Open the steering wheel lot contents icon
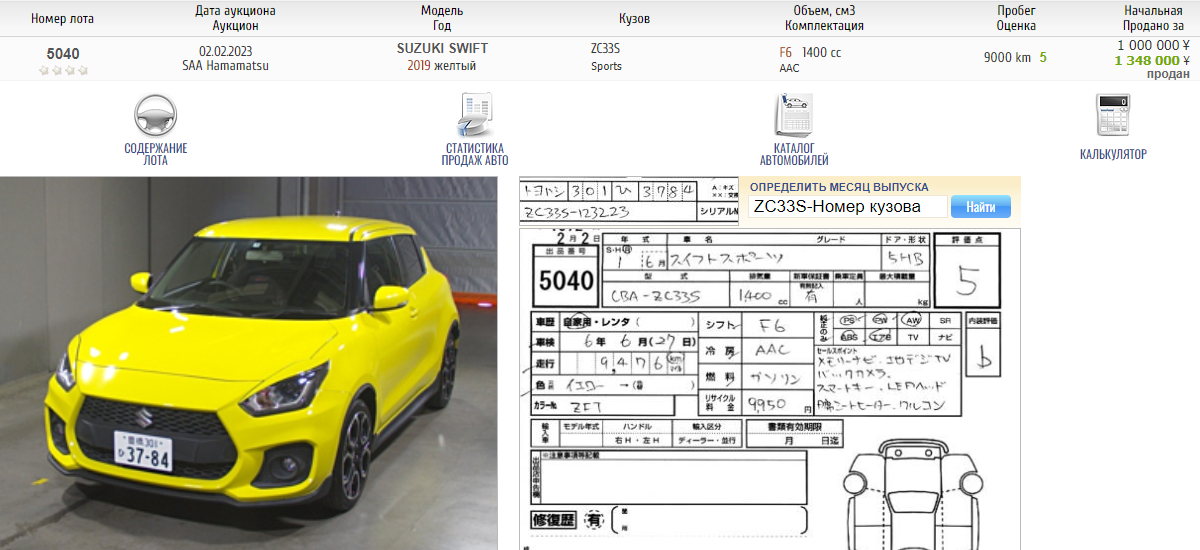The width and height of the screenshot is (1200, 550). click(x=155, y=115)
